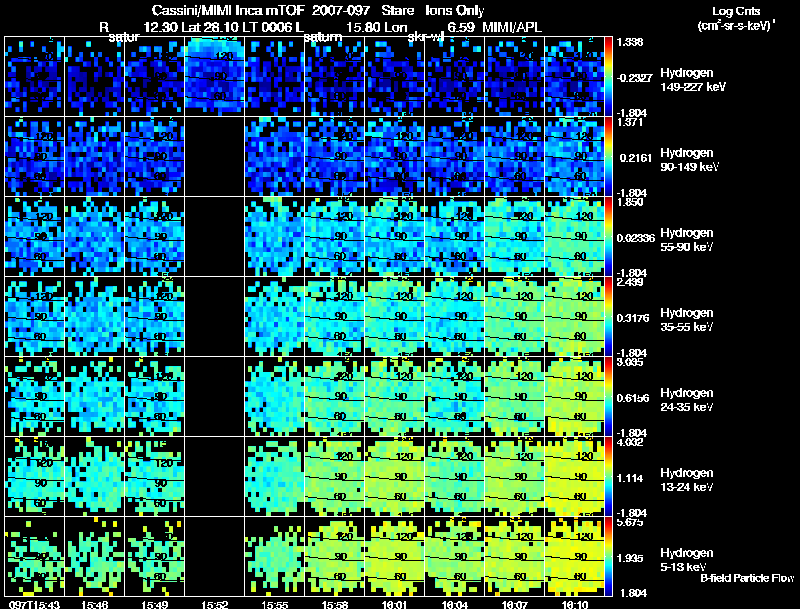800x609 pixels.
Task: Click the 097T15:43 time axis label
Action: tap(34, 604)
